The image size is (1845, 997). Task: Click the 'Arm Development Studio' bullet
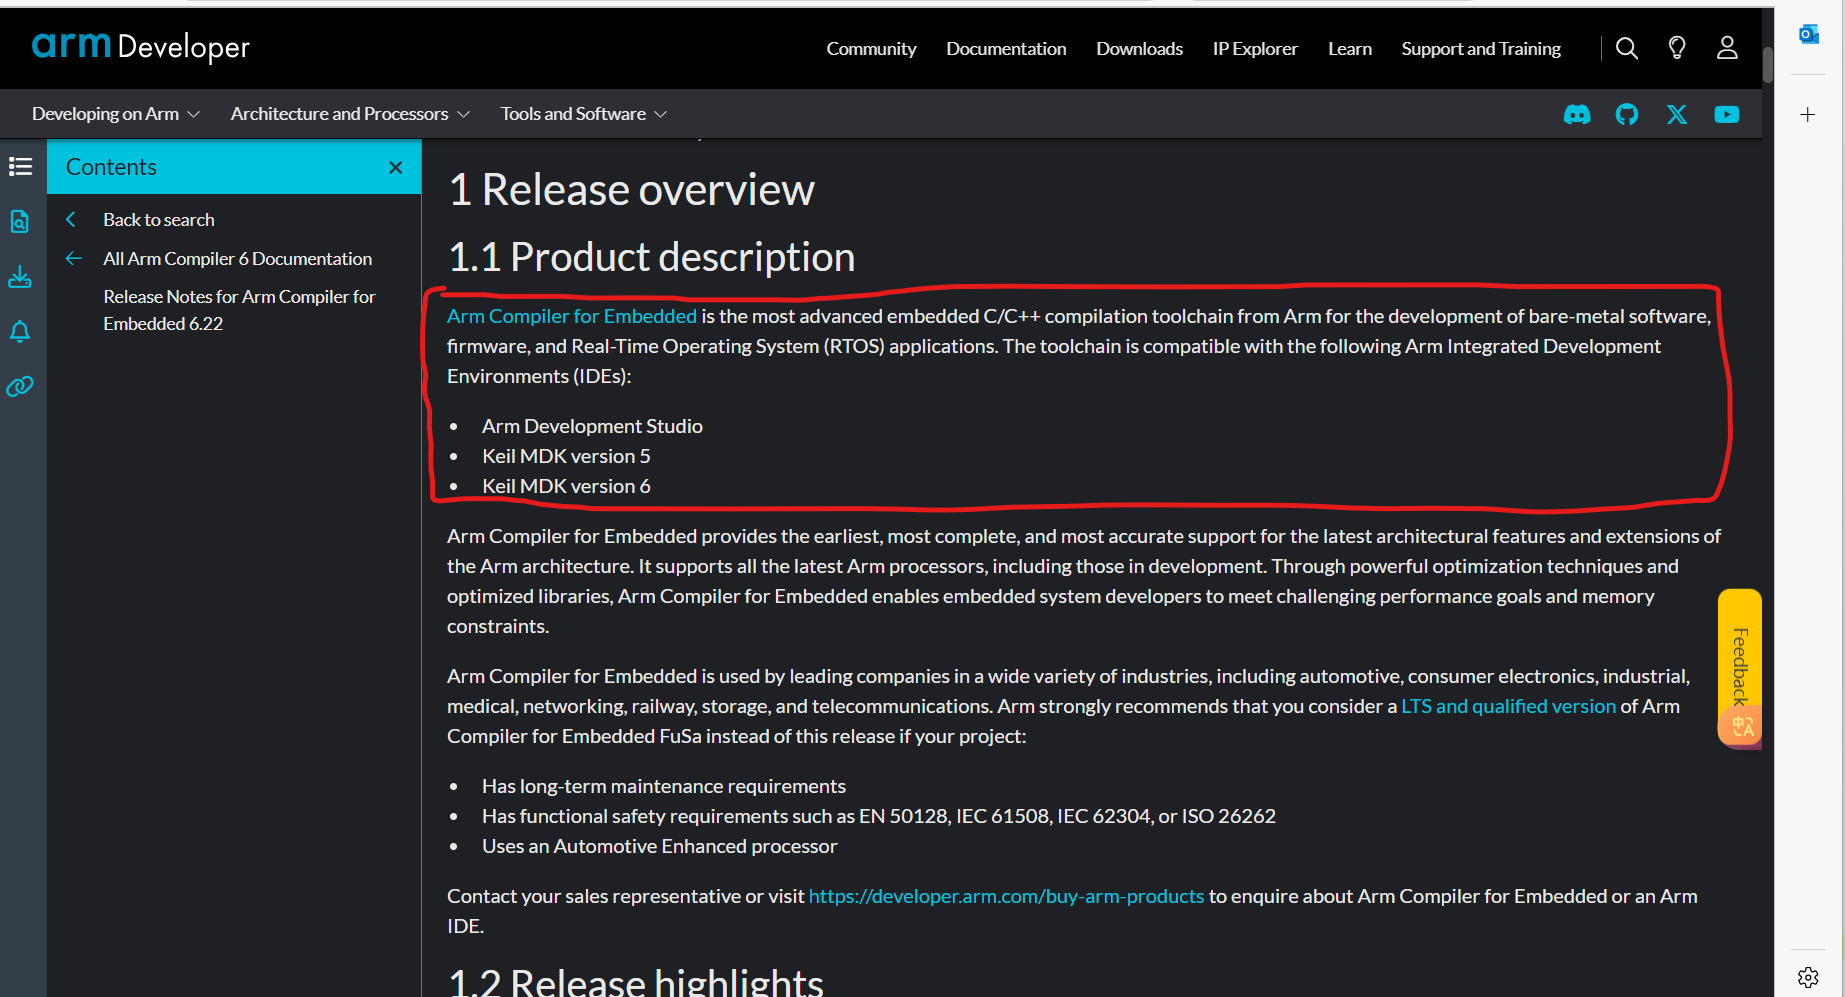tap(592, 426)
